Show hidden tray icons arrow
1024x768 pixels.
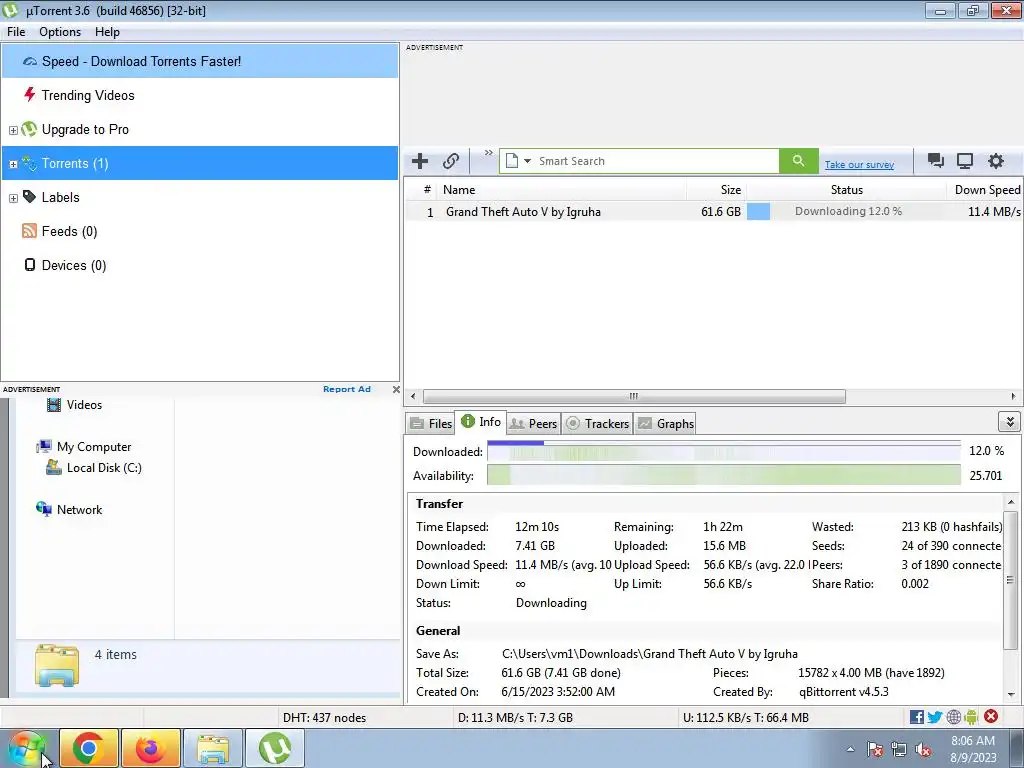click(850, 749)
